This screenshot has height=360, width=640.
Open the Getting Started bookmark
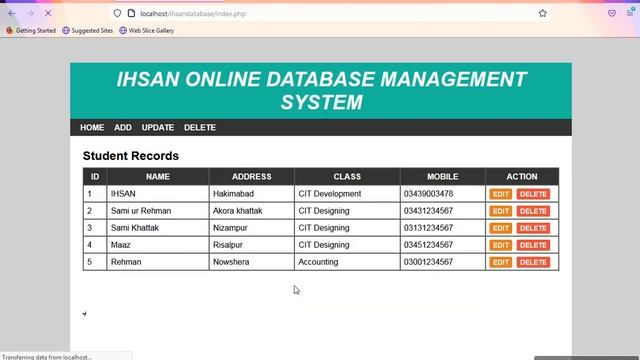coord(31,31)
